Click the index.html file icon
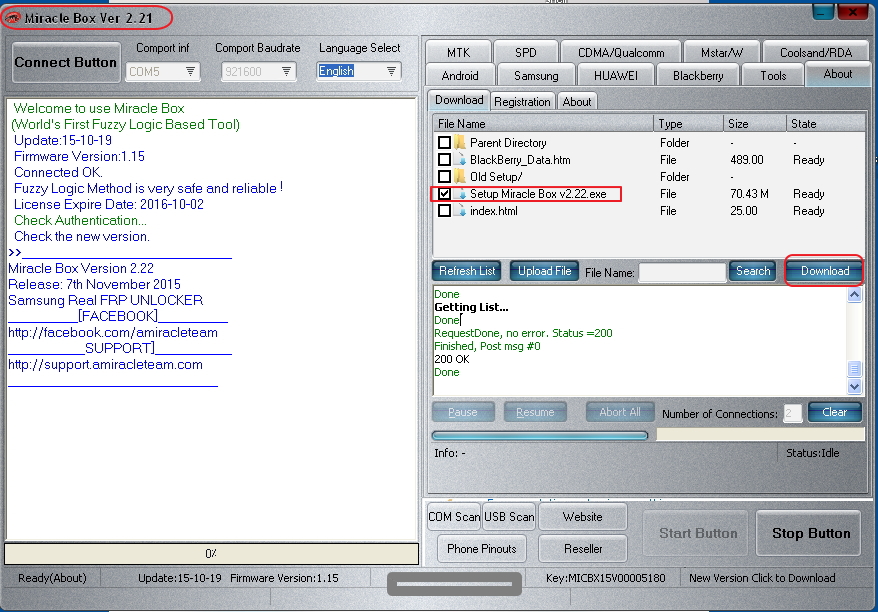The width and height of the screenshot is (878, 612). [x=460, y=211]
